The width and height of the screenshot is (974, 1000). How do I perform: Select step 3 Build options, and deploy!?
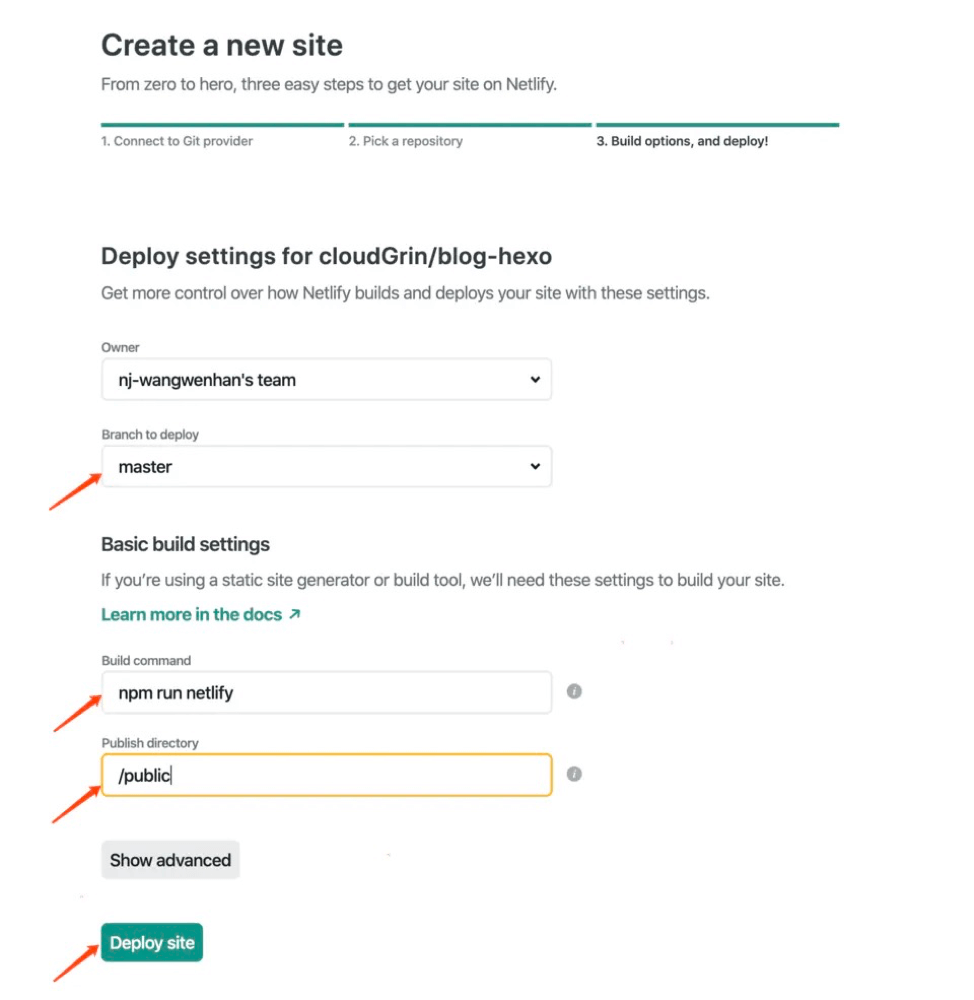(682, 141)
